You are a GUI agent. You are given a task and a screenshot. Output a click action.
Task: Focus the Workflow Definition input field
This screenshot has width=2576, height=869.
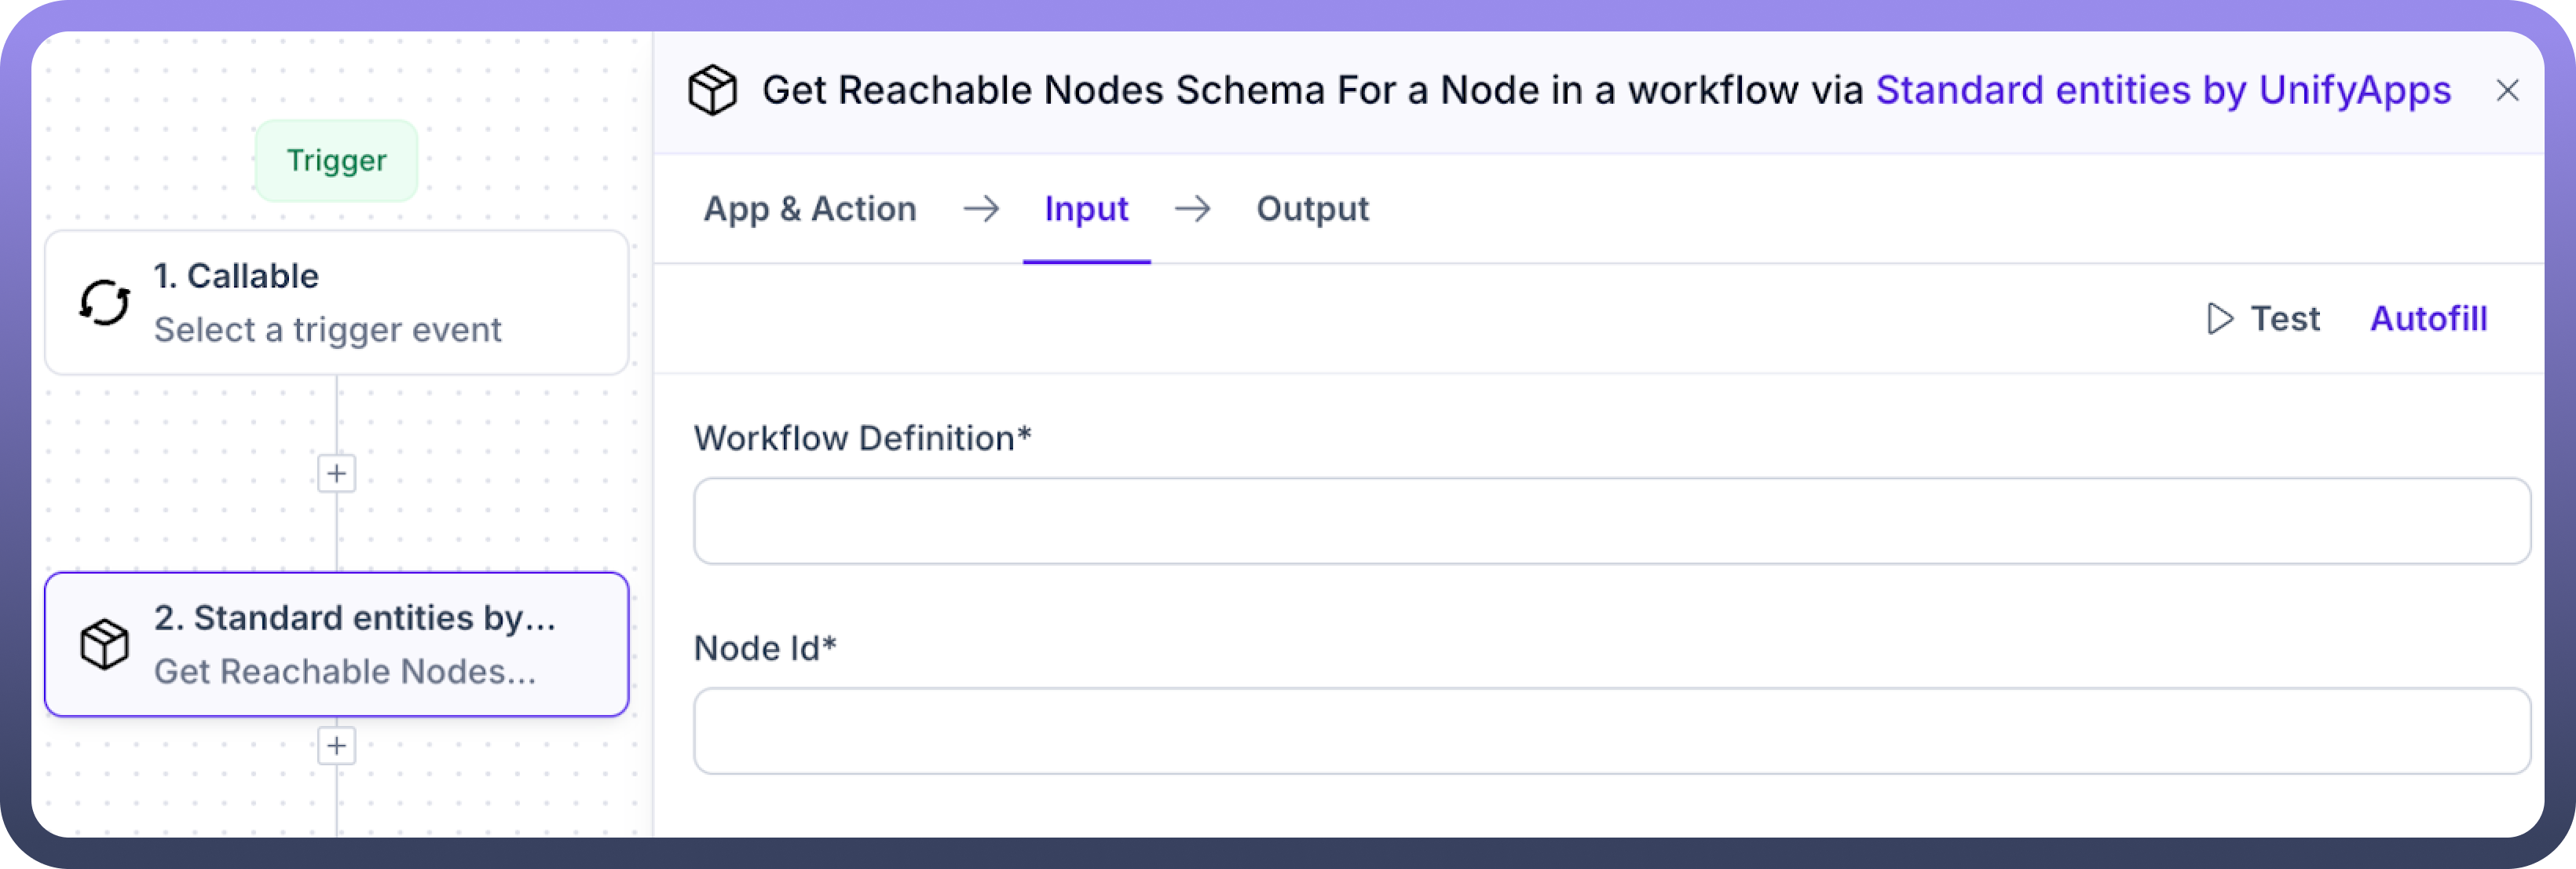1611,521
